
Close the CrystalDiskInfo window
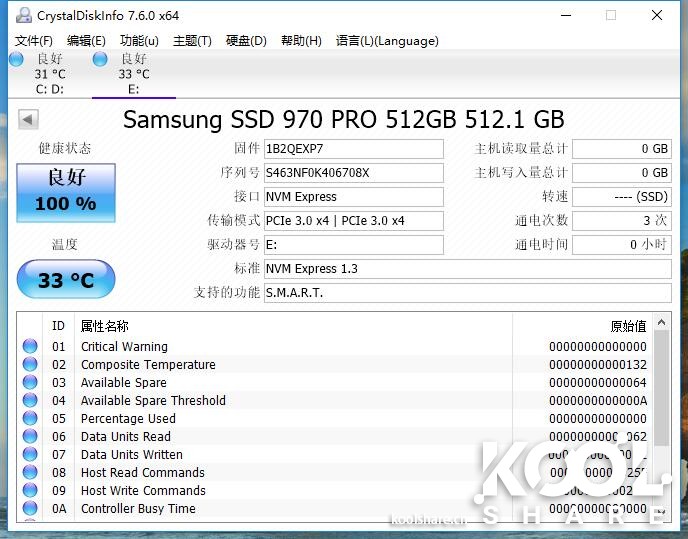[x=657, y=15]
